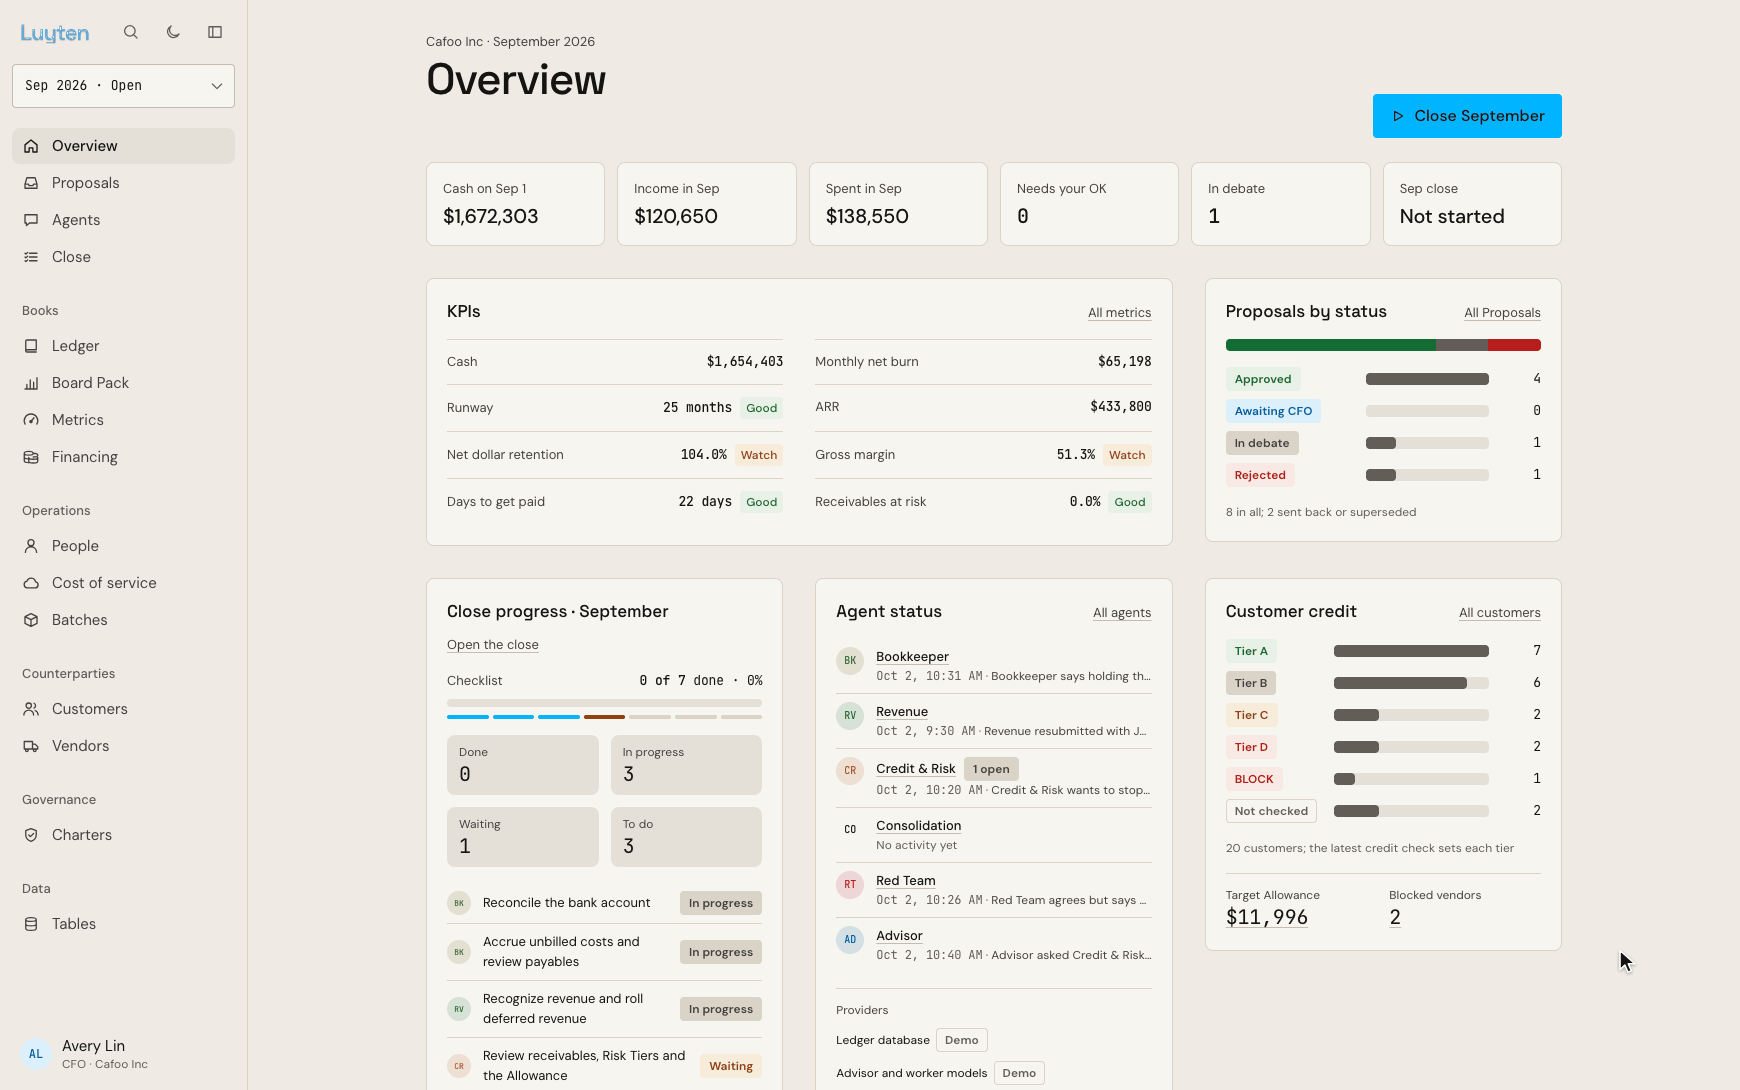Click the Cost of service cloud icon
1740x1090 pixels.
click(x=31, y=583)
